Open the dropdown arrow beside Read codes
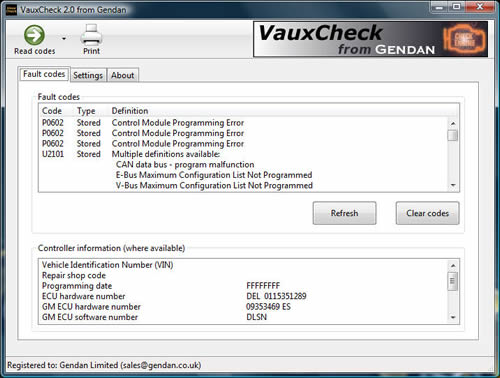Screen dimensions: 500x378 64,39
